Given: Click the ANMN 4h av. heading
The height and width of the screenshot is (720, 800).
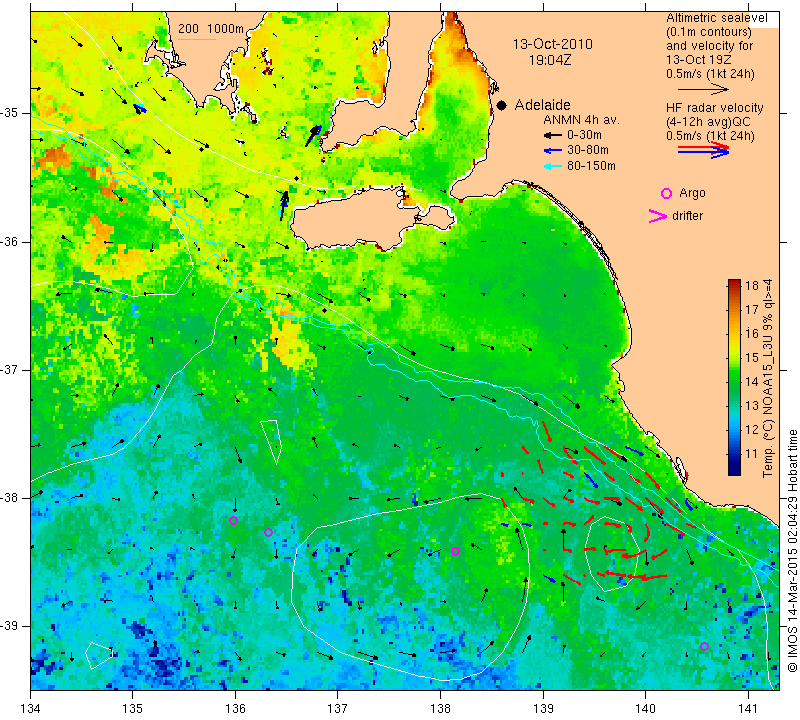Looking at the screenshot, I should [581, 120].
